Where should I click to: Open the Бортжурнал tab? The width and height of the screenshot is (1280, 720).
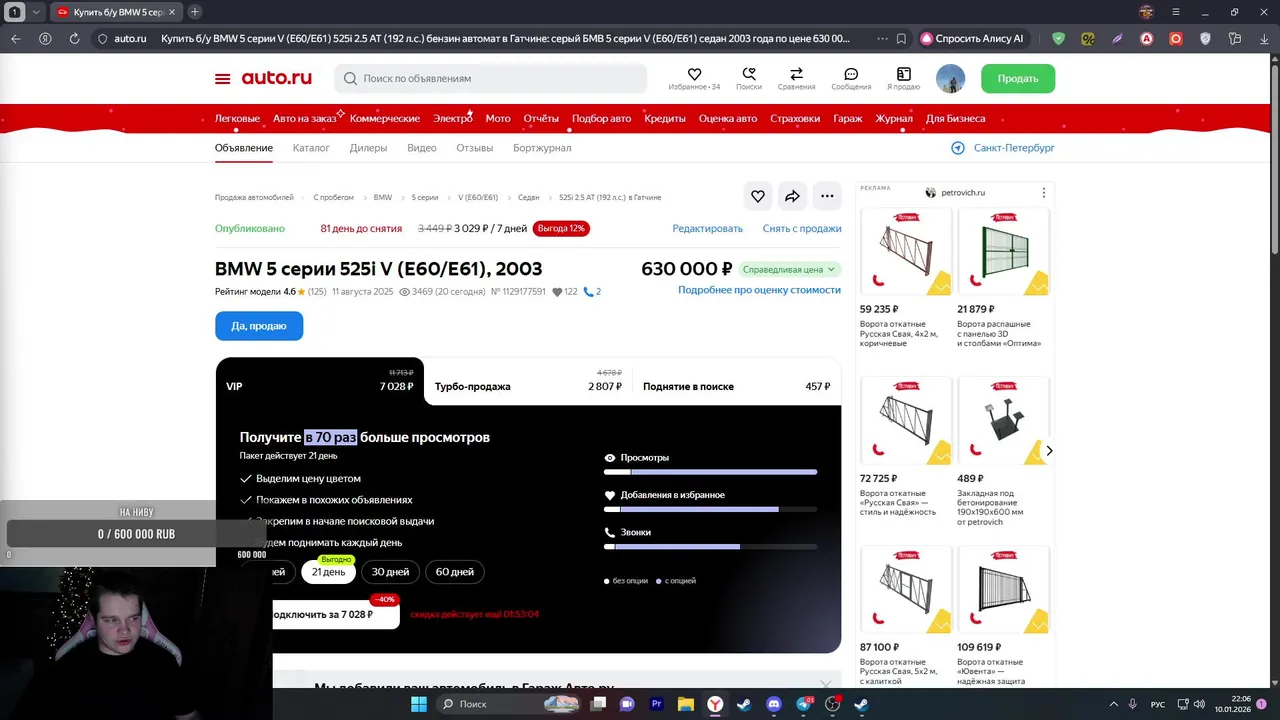(x=542, y=148)
